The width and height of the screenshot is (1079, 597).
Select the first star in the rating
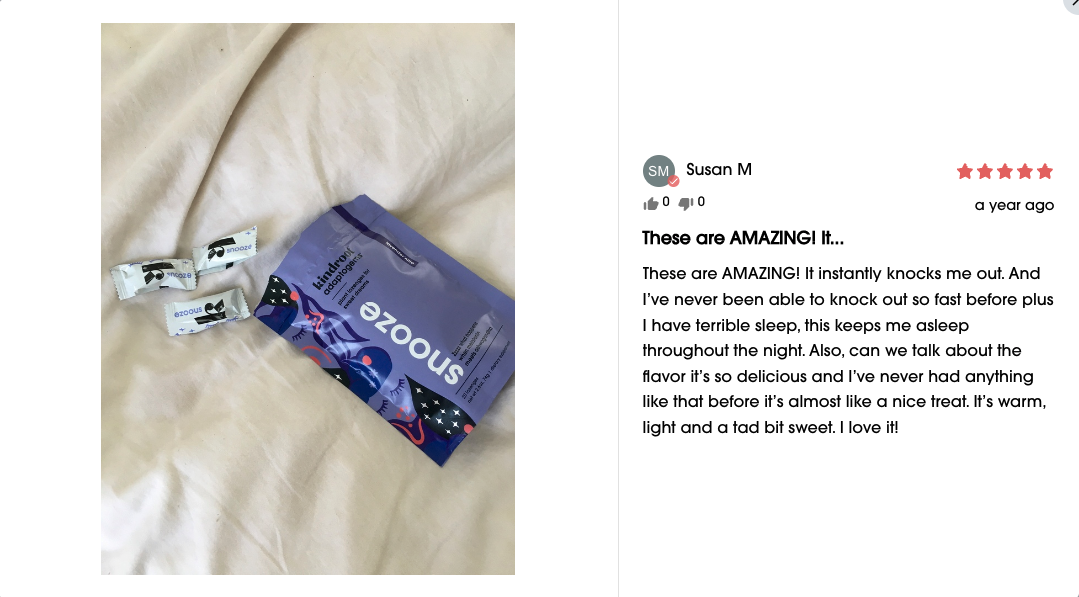(x=965, y=171)
